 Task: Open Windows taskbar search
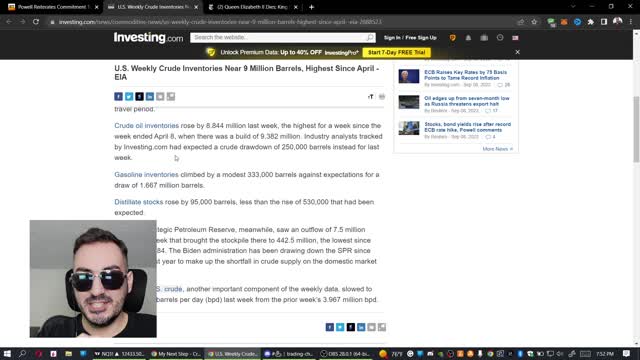coord(22,354)
